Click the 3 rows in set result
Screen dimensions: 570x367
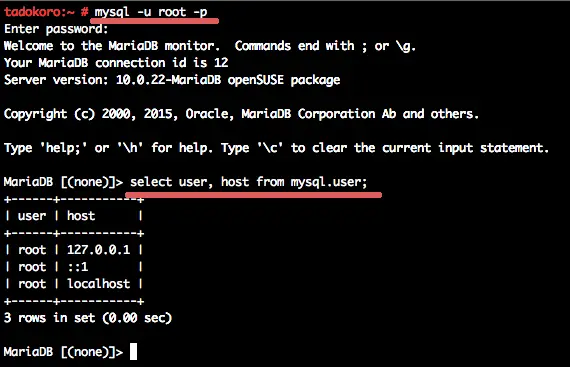coord(88,318)
